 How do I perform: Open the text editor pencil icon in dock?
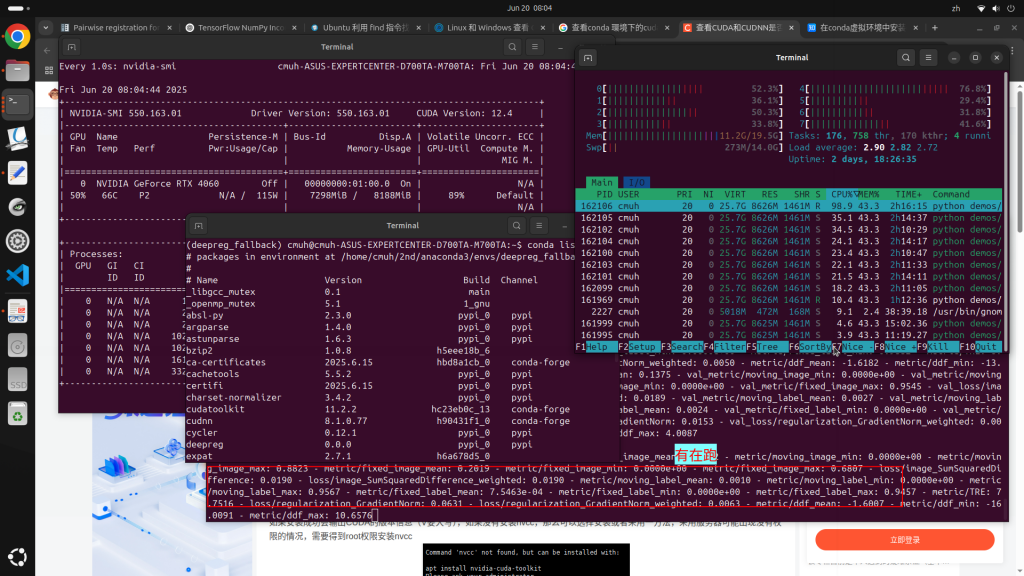tap(18, 173)
